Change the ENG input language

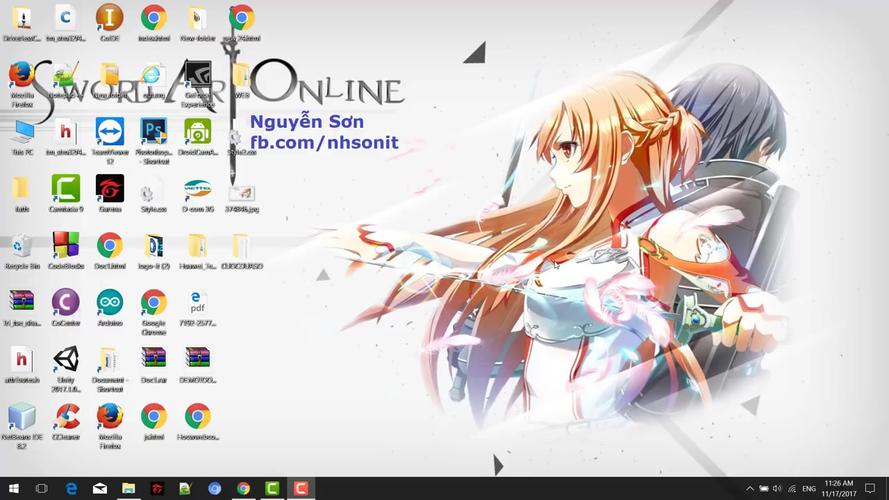tap(809, 488)
